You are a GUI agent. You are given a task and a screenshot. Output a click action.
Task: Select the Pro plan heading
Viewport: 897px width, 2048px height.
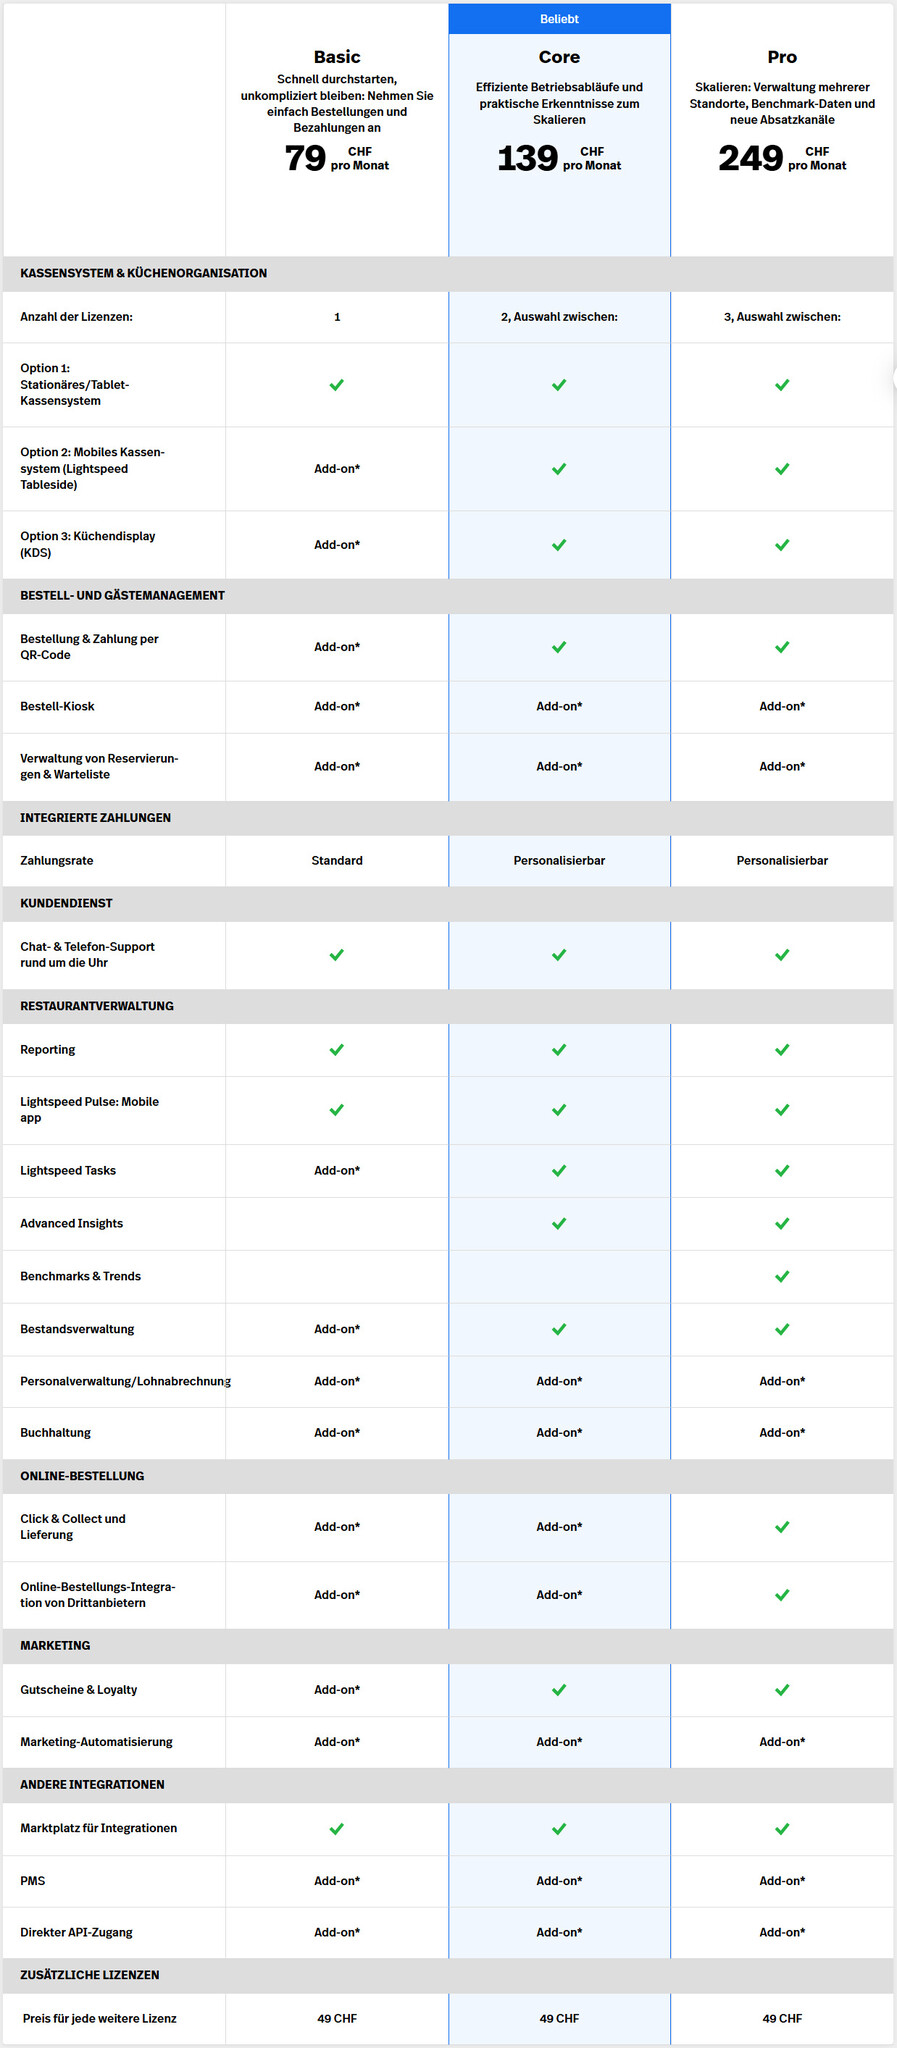[x=782, y=57]
